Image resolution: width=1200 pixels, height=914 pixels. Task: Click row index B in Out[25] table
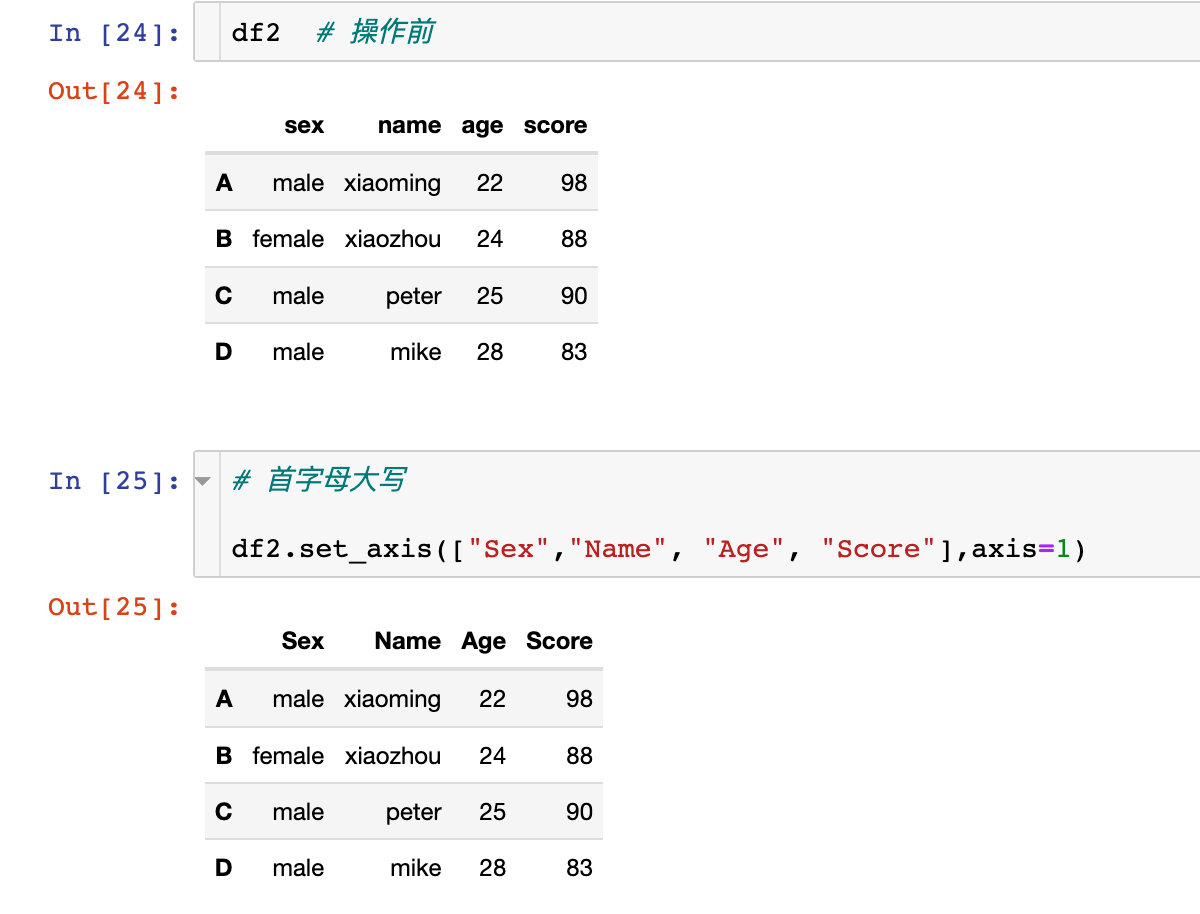[224, 756]
